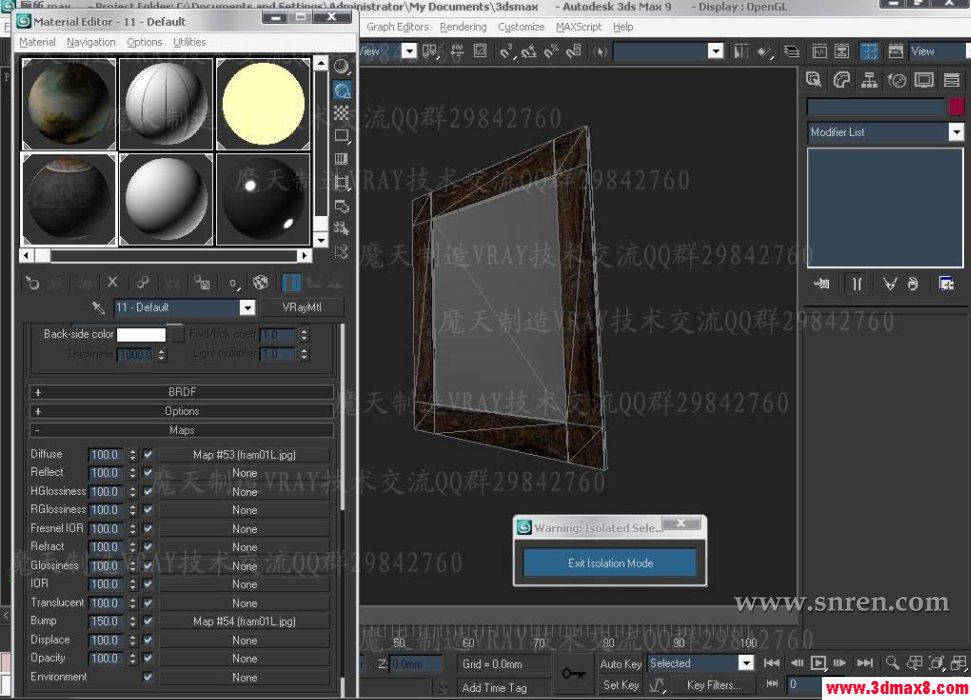The image size is (971, 700).
Task: Uncheck the Diffuse map checkbox
Action: tap(147, 453)
